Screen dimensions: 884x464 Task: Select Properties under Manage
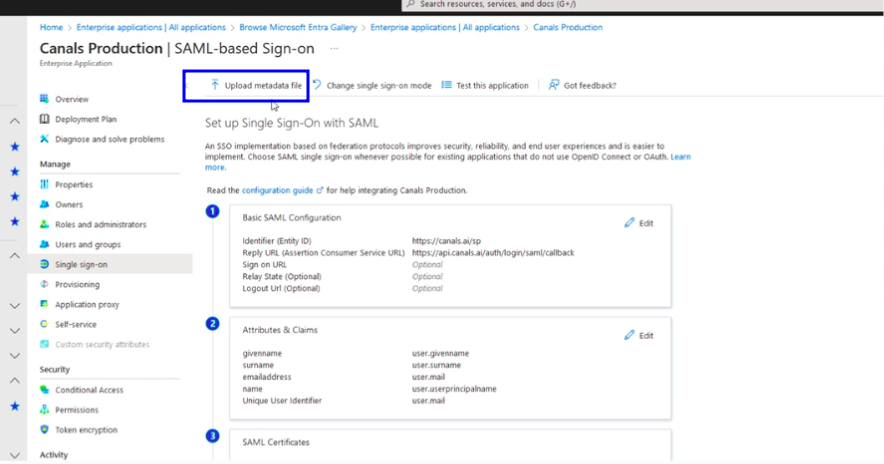pos(74,184)
